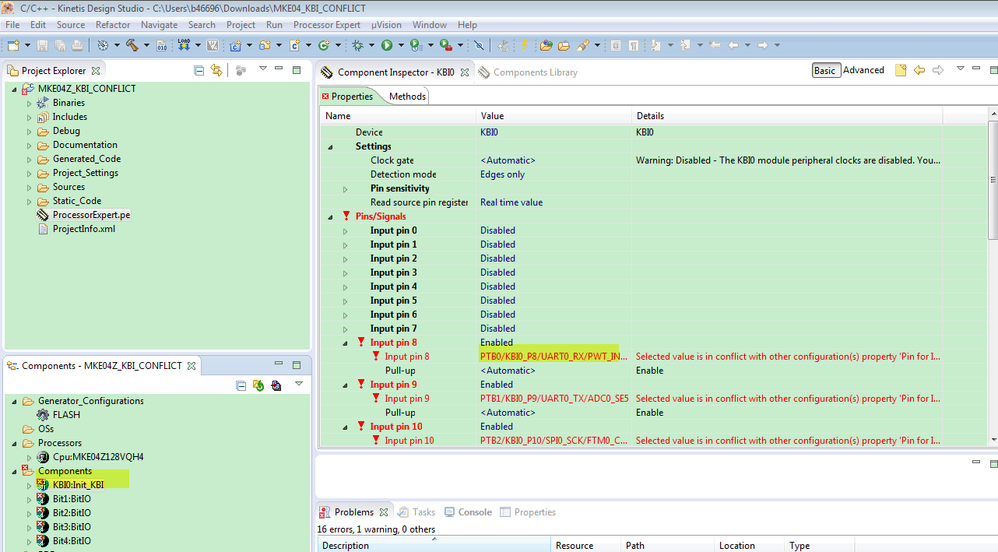
Task: Click the Disabled value for Input pin 0
Action: 498,230
